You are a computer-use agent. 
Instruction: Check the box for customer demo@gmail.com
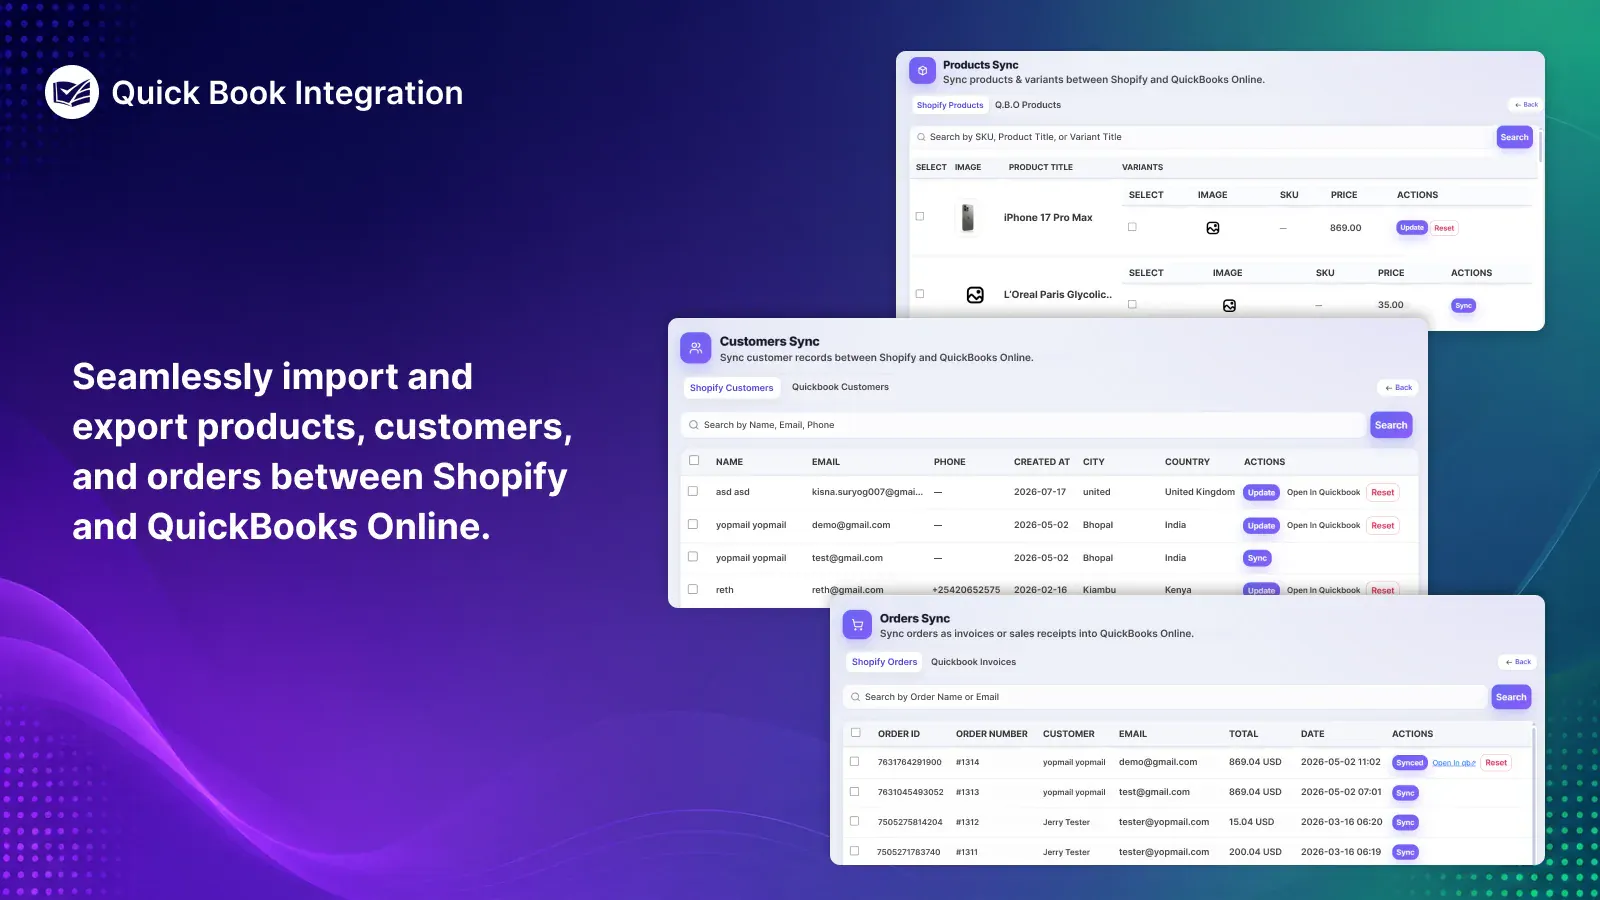click(x=693, y=524)
